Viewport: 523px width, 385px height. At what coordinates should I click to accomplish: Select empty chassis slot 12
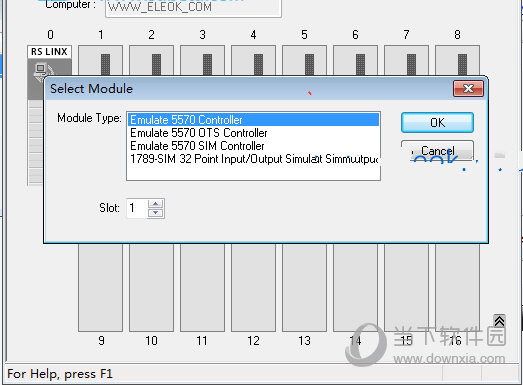253,287
